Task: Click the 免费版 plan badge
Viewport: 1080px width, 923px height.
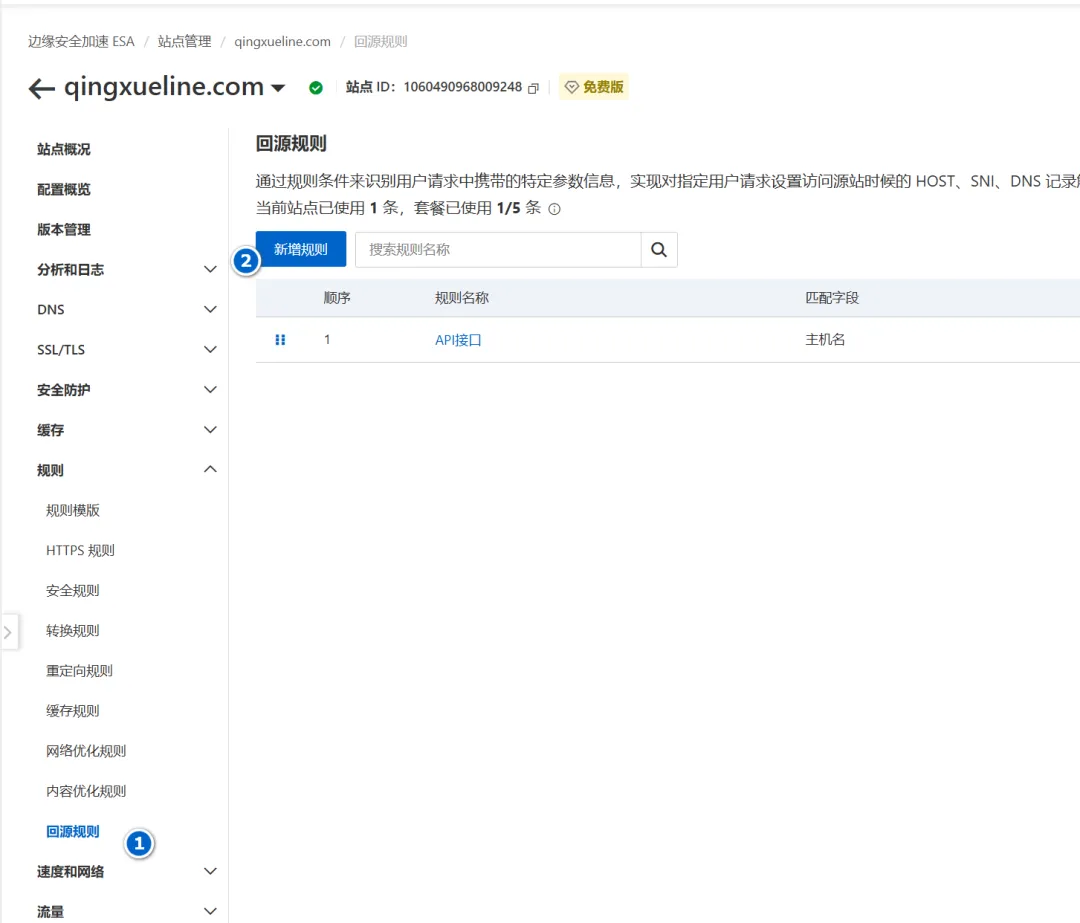Action: (594, 87)
